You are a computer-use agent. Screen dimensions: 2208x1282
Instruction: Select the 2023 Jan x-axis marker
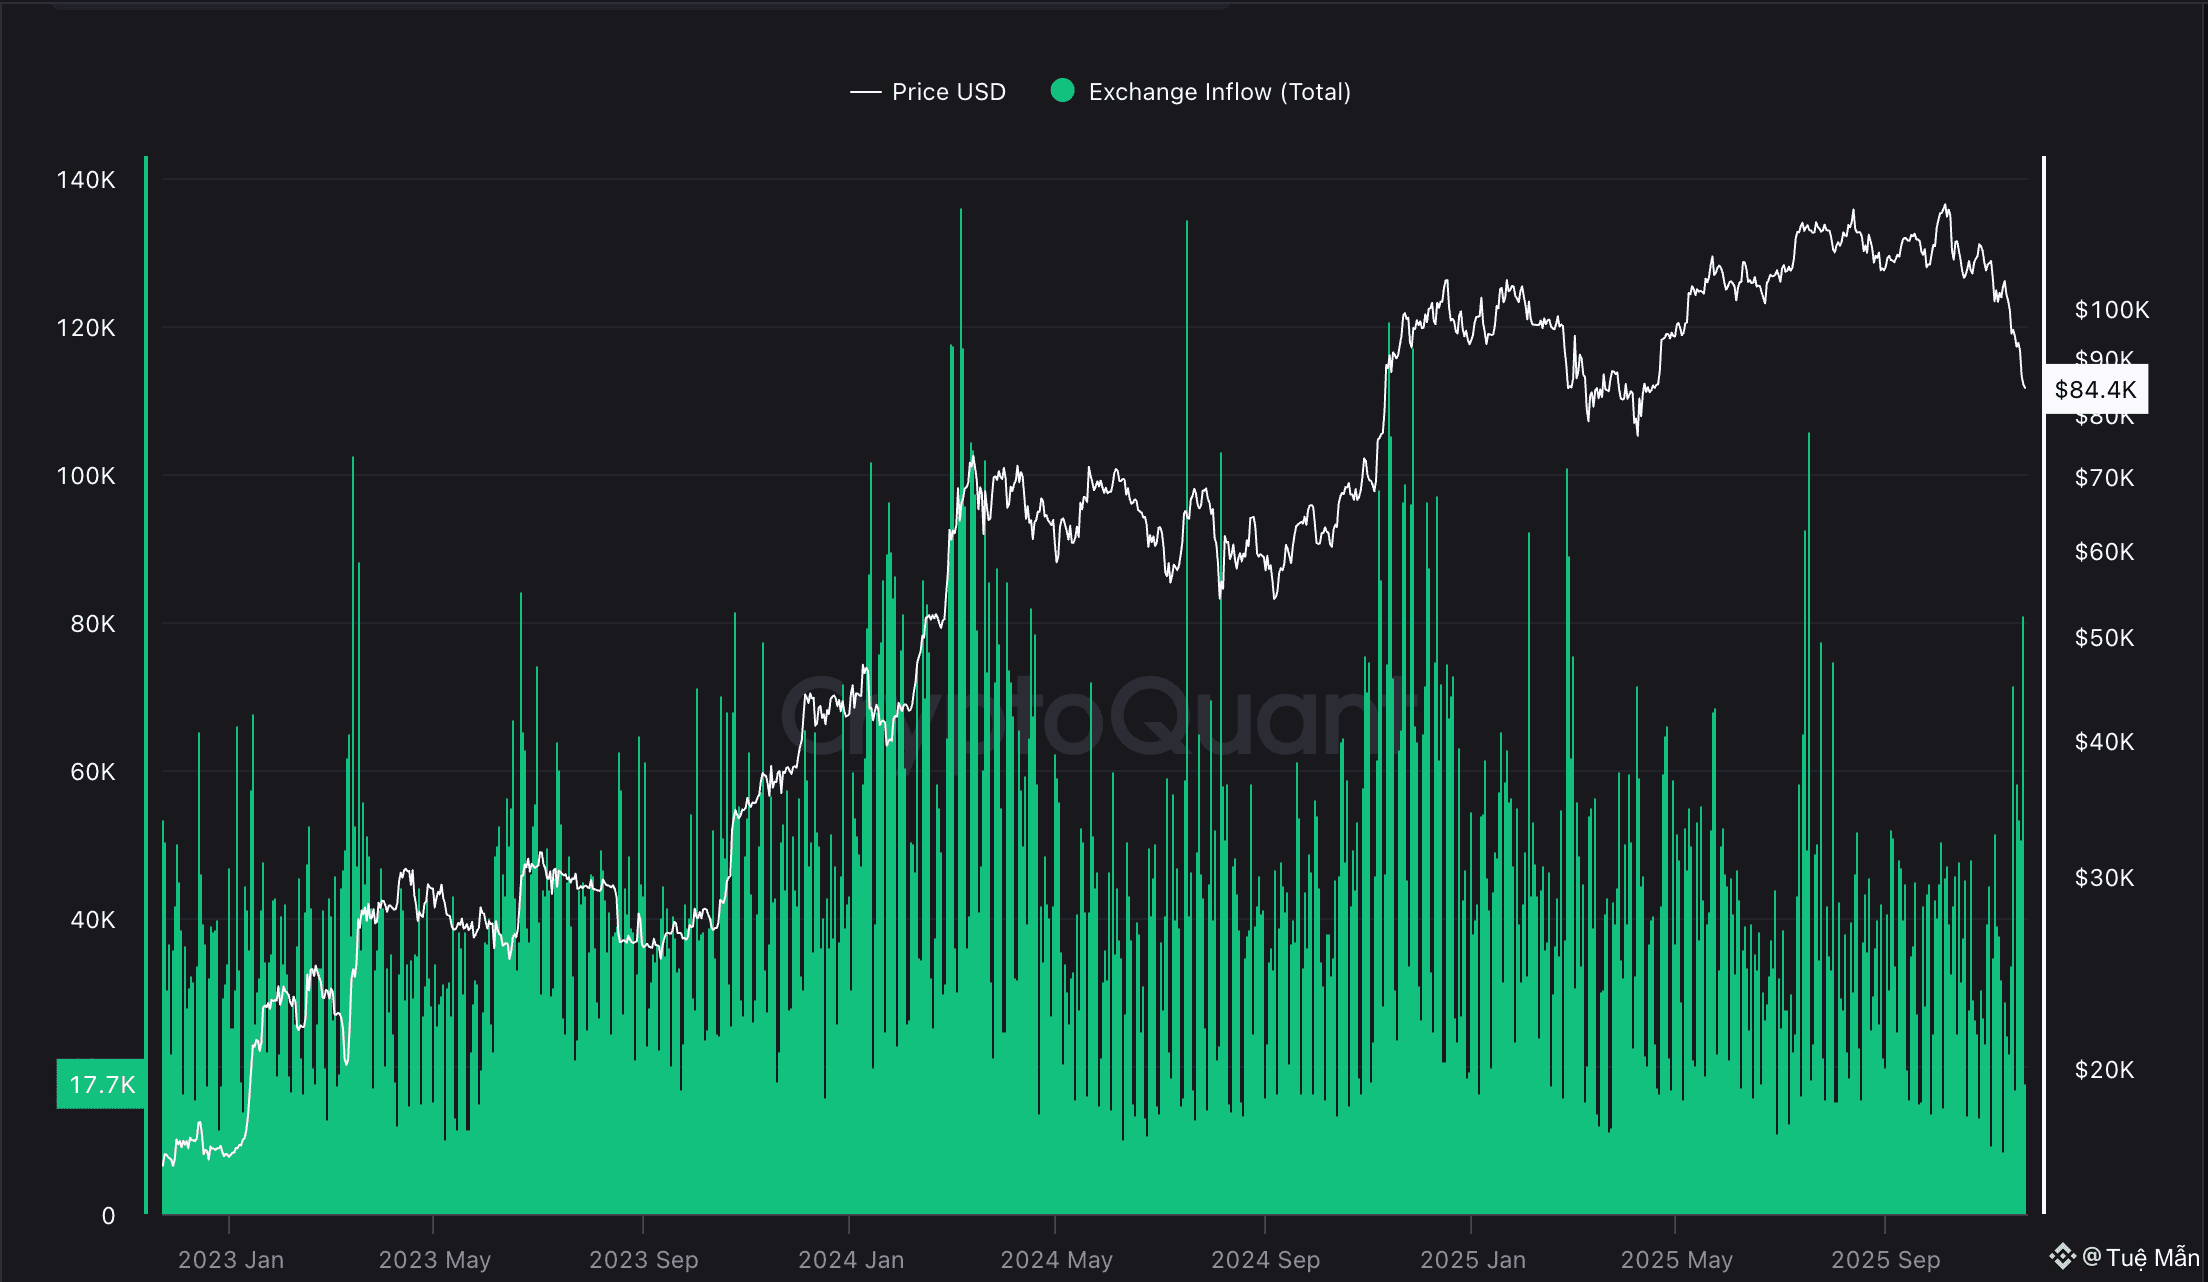230,1259
